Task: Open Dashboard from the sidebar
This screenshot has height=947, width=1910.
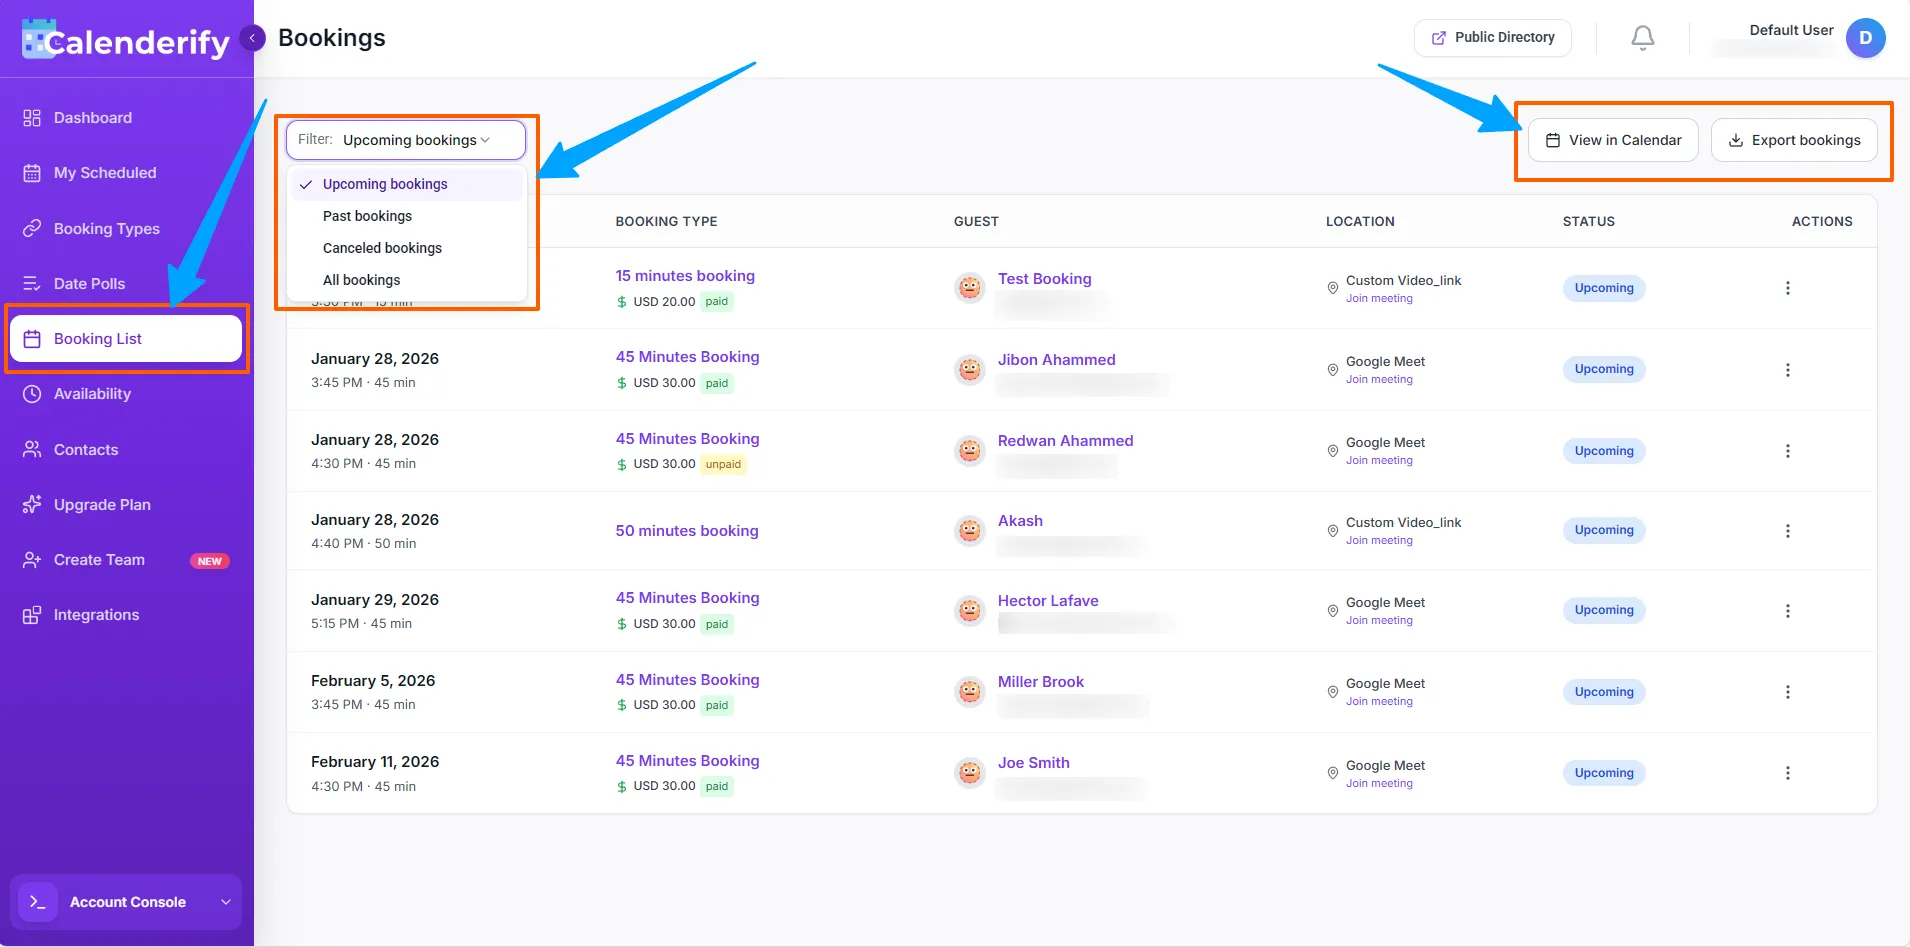Action: pos(92,118)
